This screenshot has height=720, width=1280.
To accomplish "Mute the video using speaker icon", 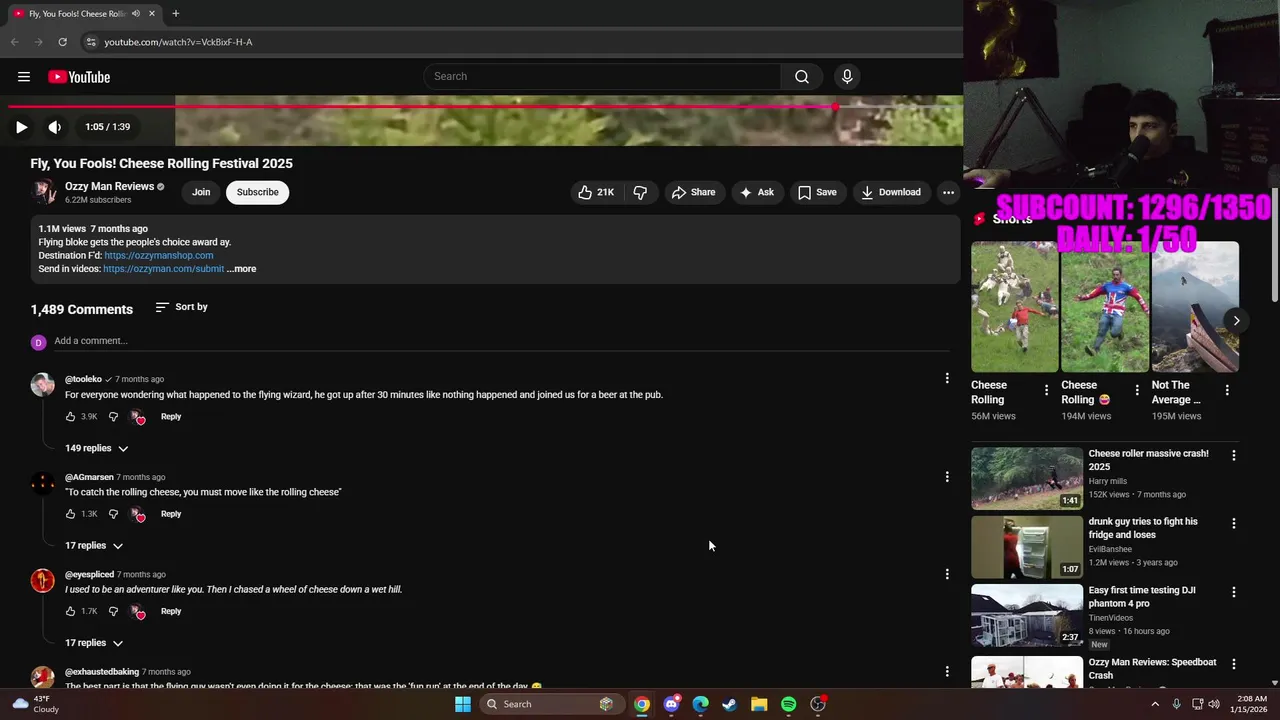I will pyautogui.click(x=55, y=127).
